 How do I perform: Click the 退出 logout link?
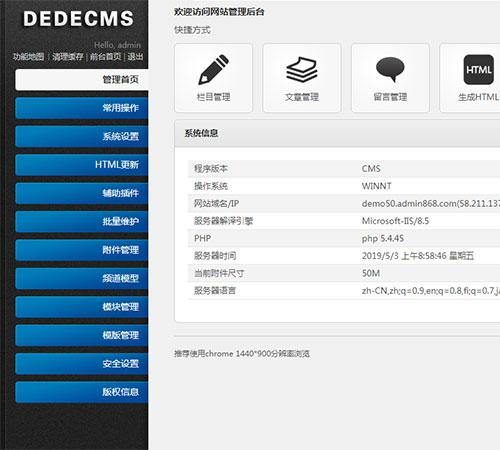(135, 57)
